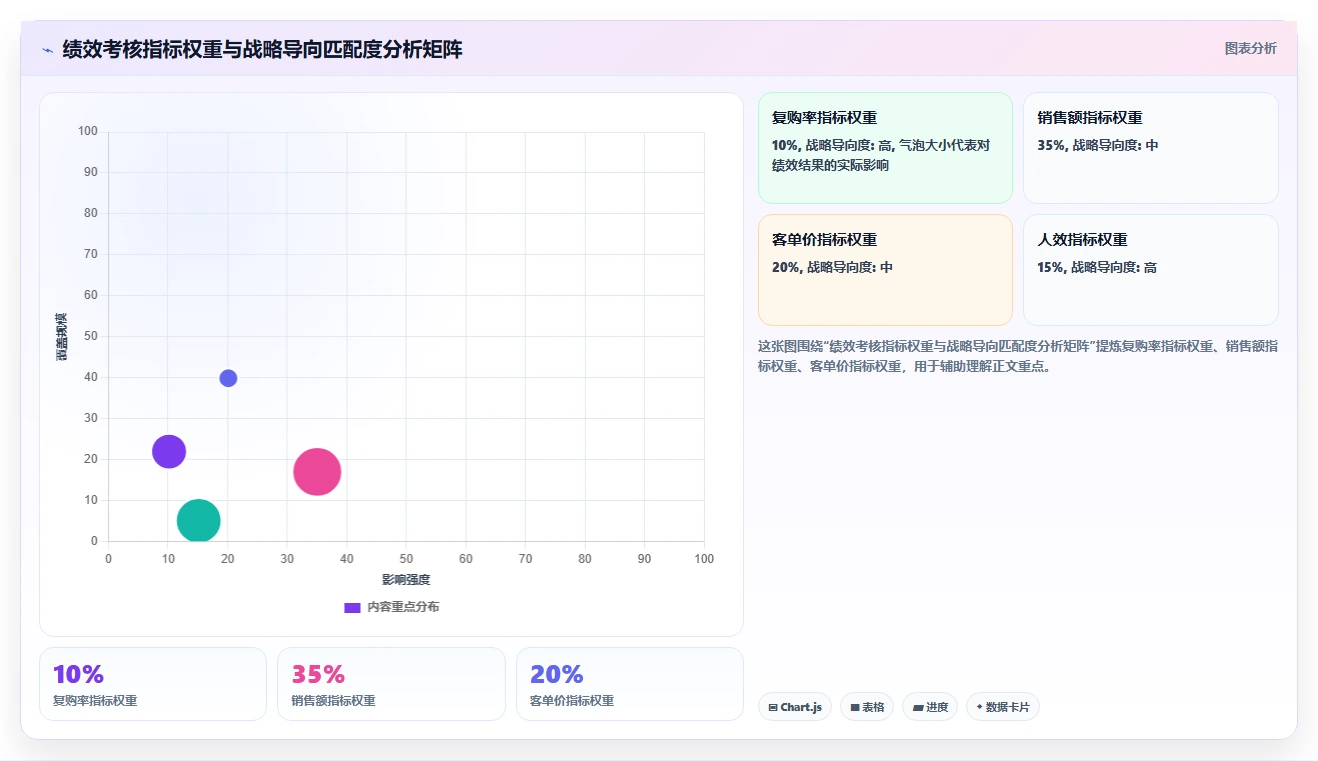Click the 数据卡片 tag
Image resolution: width=1318 pixels, height=761 pixels.
click(1003, 707)
